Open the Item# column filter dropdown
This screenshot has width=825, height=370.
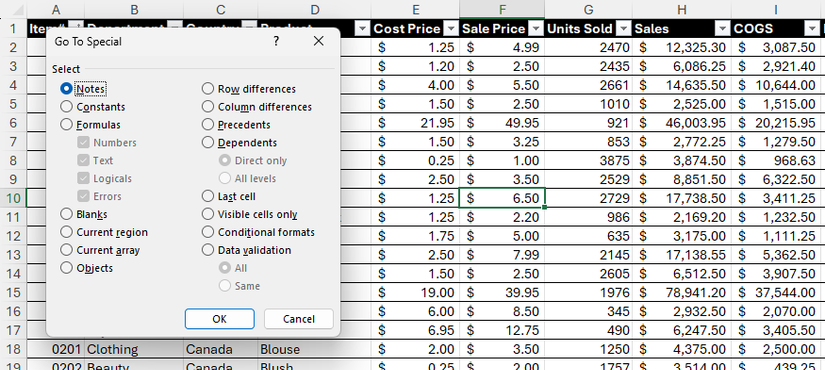pyautogui.click(x=77, y=26)
